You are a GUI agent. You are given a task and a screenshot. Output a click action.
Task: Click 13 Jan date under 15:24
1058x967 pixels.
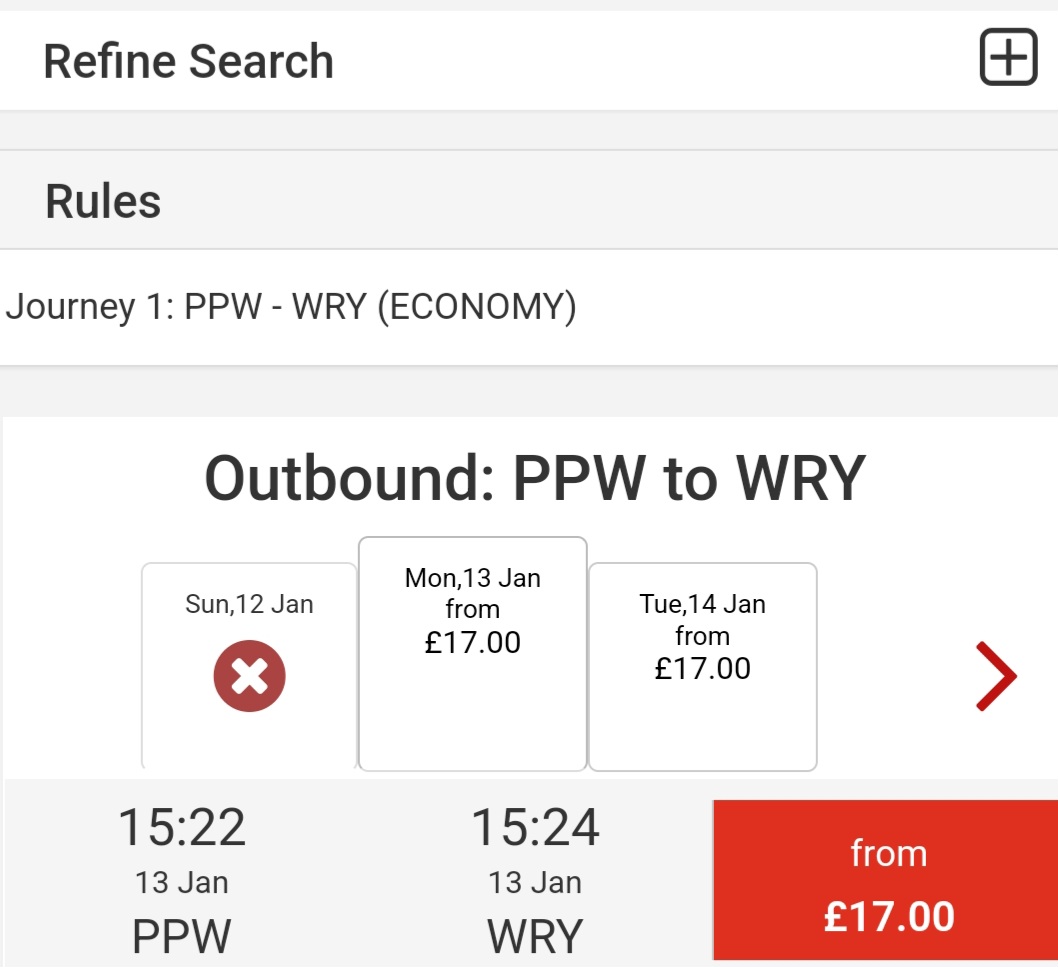[534, 883]
